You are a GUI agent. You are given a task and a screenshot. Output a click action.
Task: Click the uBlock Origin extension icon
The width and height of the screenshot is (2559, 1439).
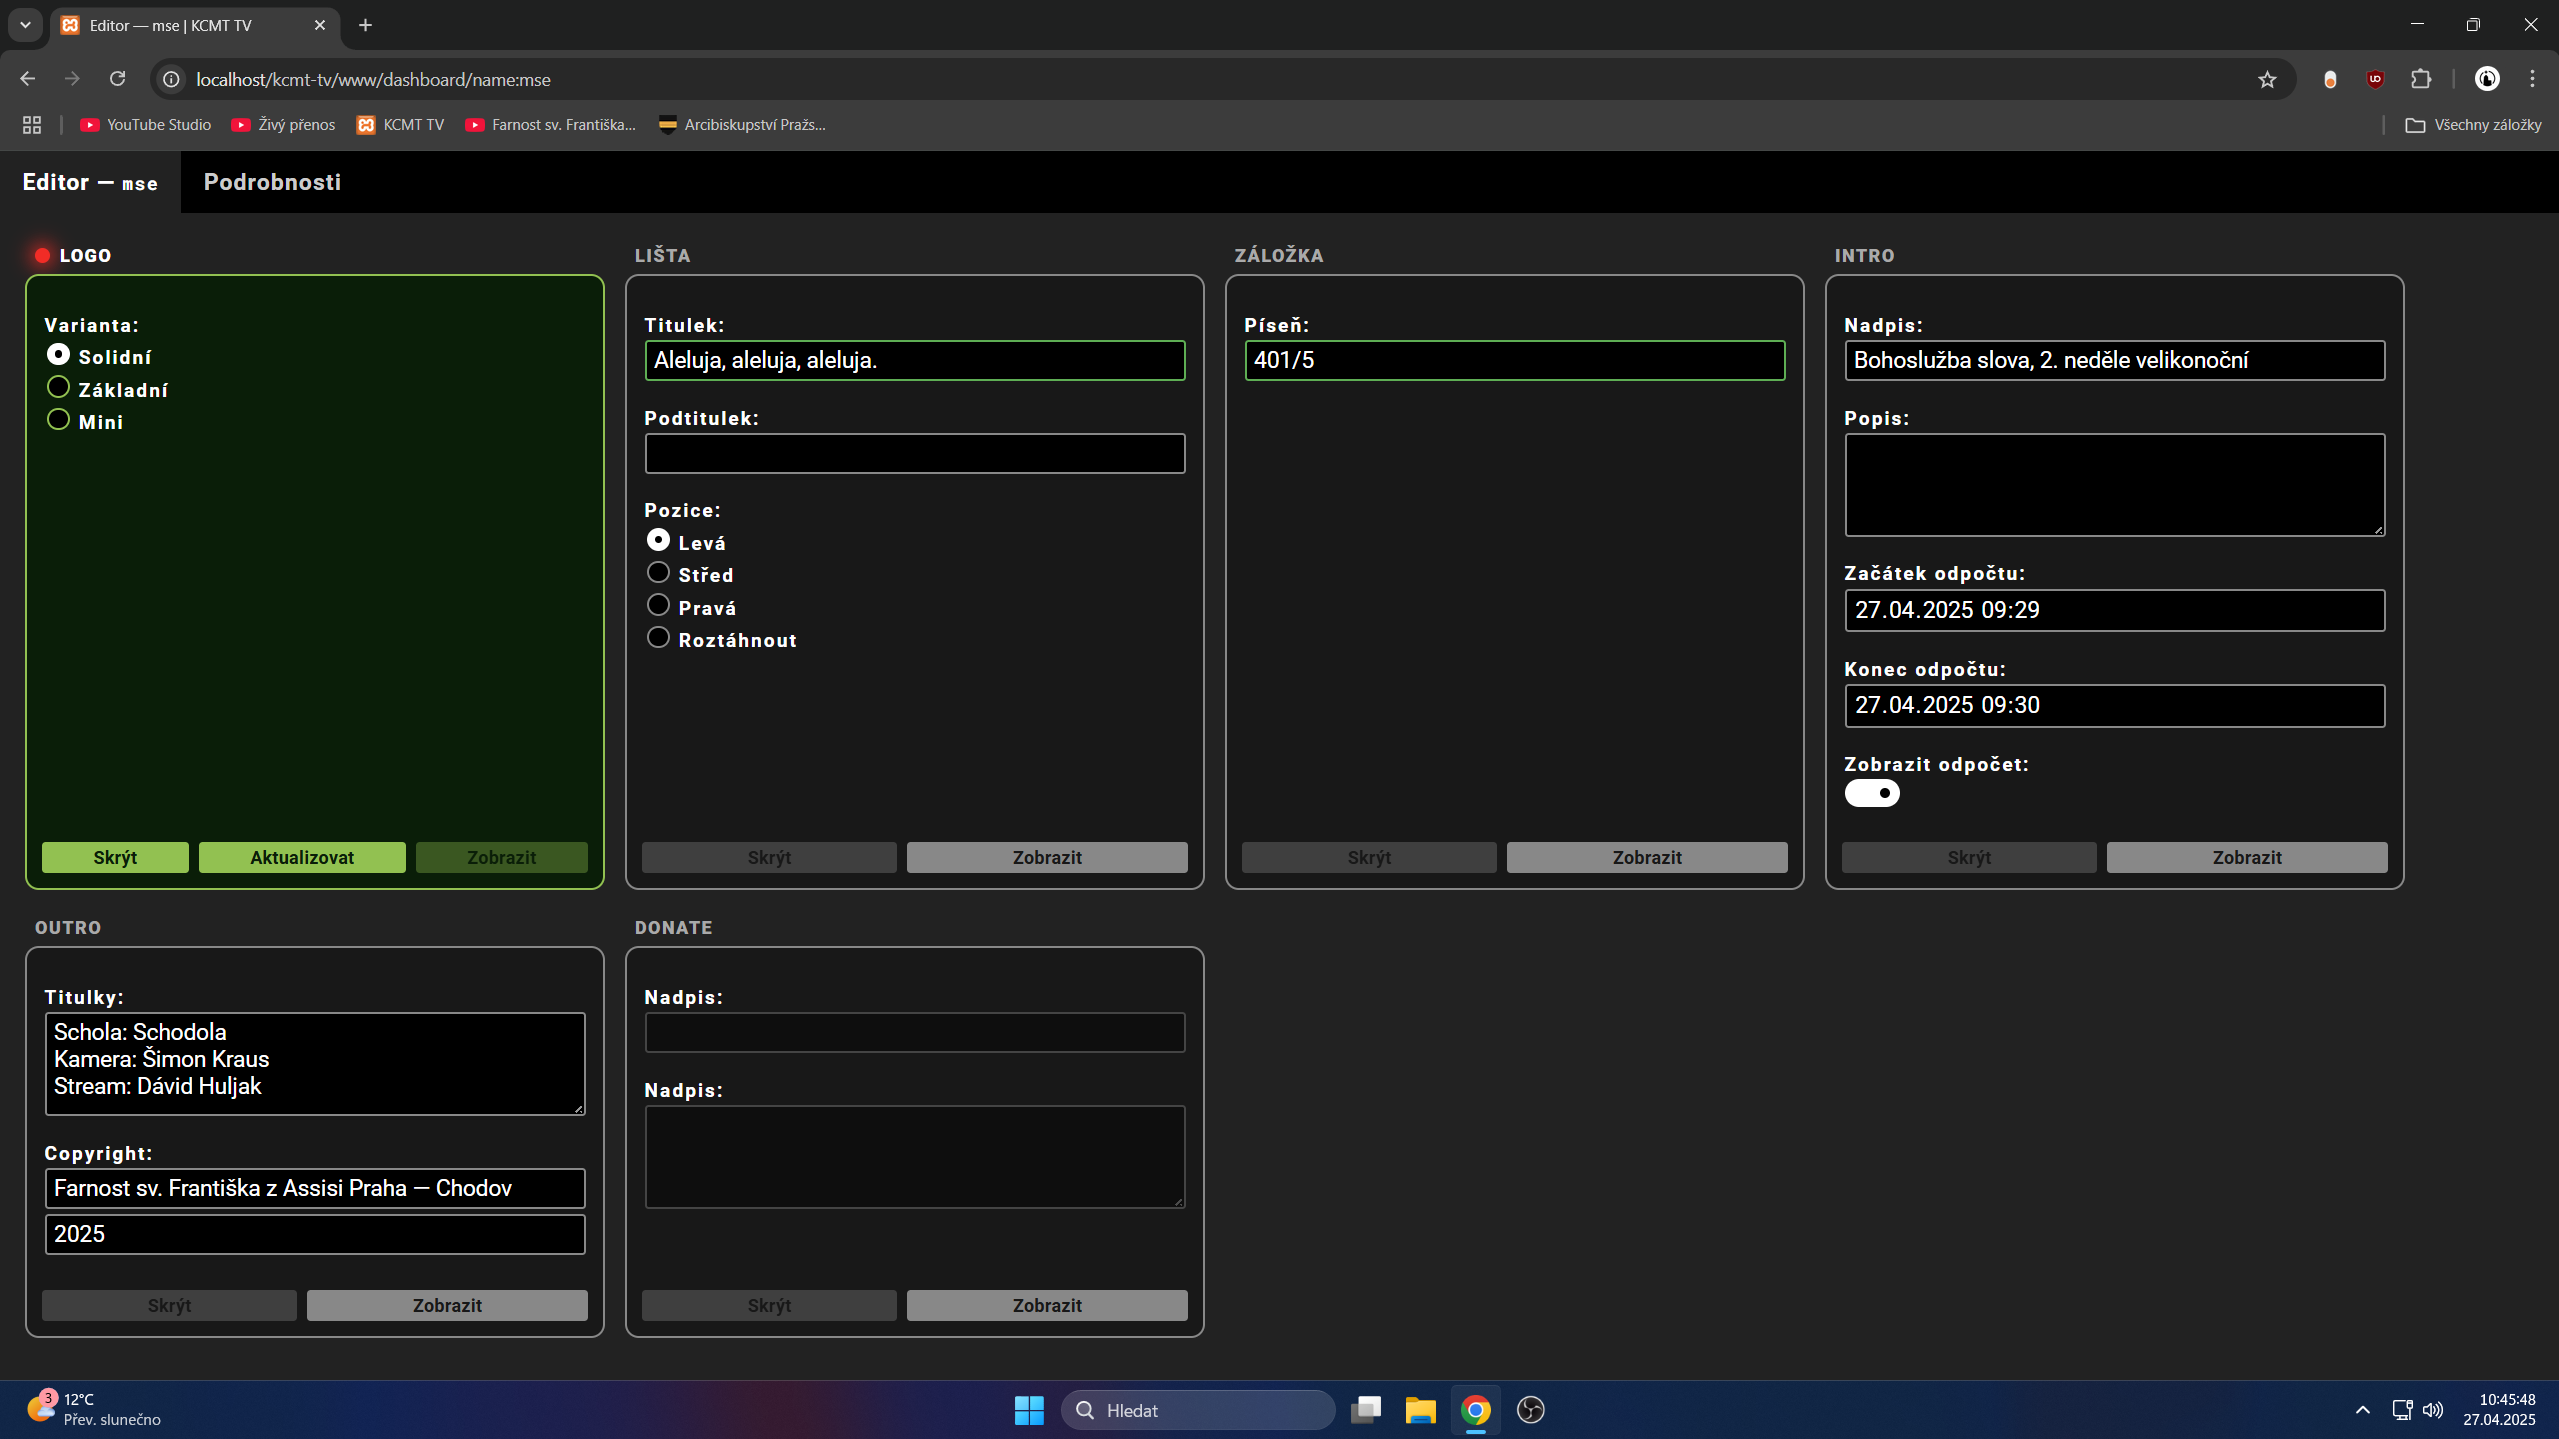click(2376, 79)
